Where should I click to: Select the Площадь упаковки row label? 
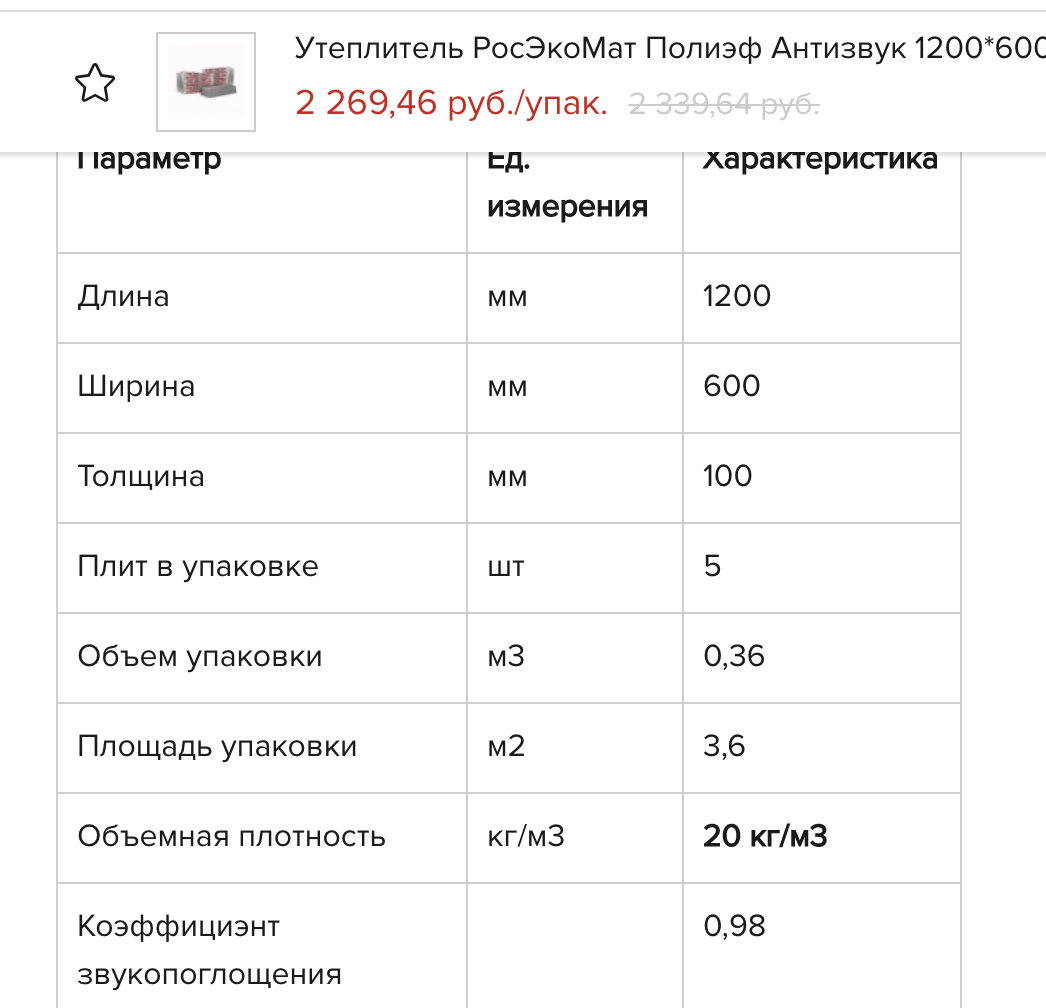click(217, 747)
